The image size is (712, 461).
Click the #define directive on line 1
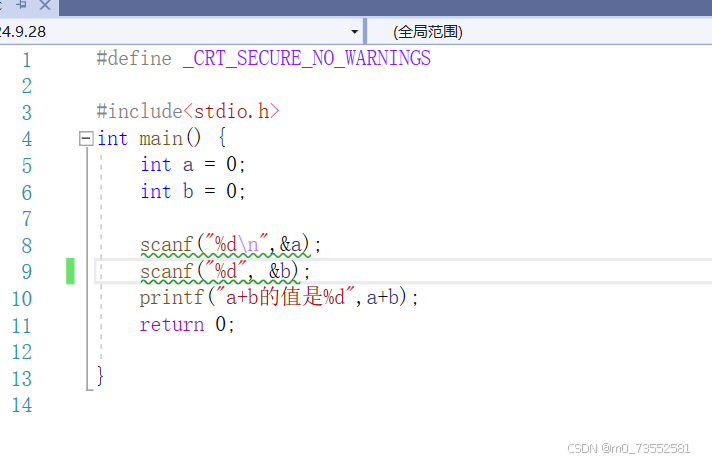(x=134, y=59)
